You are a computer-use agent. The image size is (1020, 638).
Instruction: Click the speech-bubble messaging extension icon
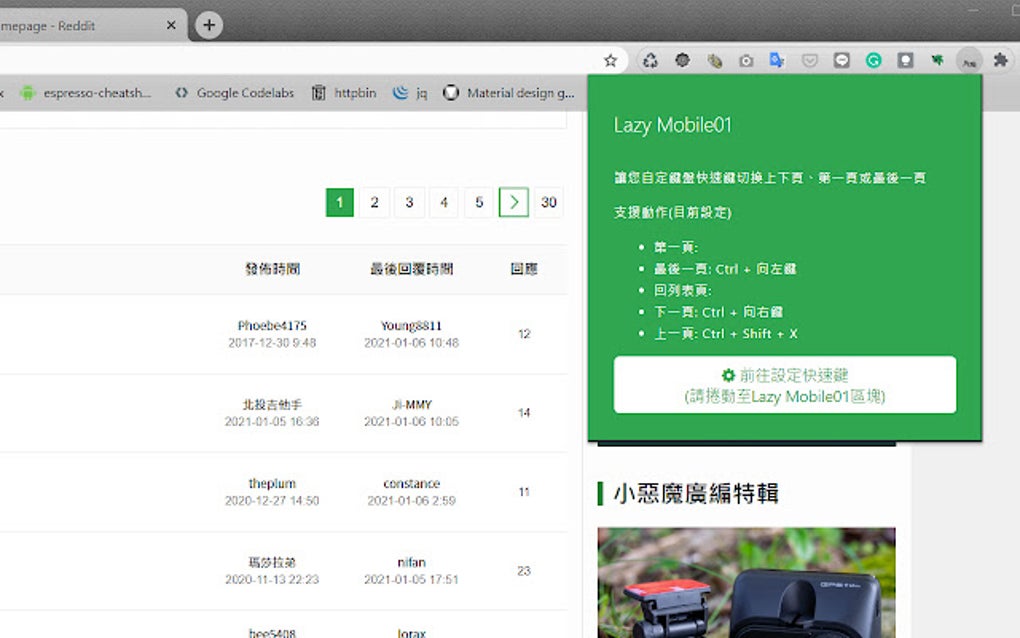(x=843, y=60)
